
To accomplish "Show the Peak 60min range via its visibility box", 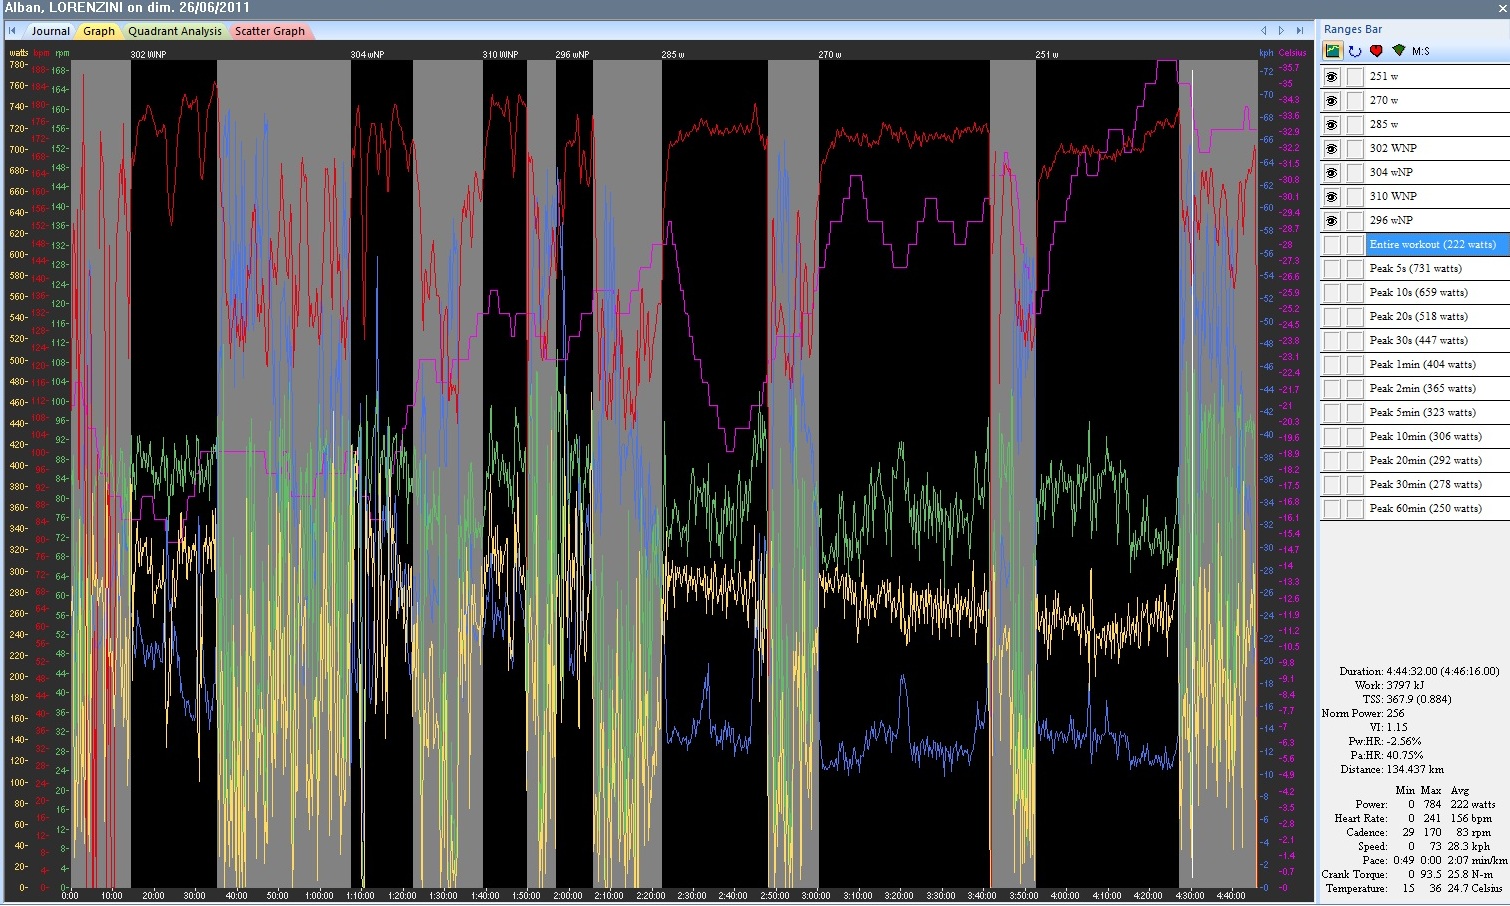I will tap(1332, 508).
